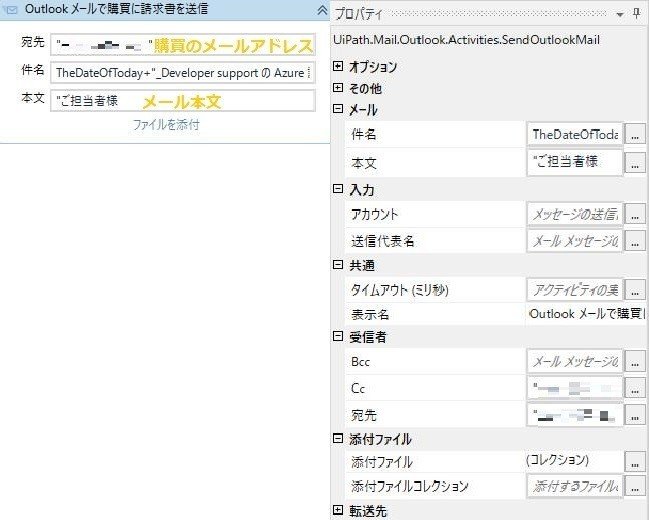The image size is (649, 520).
Task: Collapse the 受信者 section
Action: [338, 336]
